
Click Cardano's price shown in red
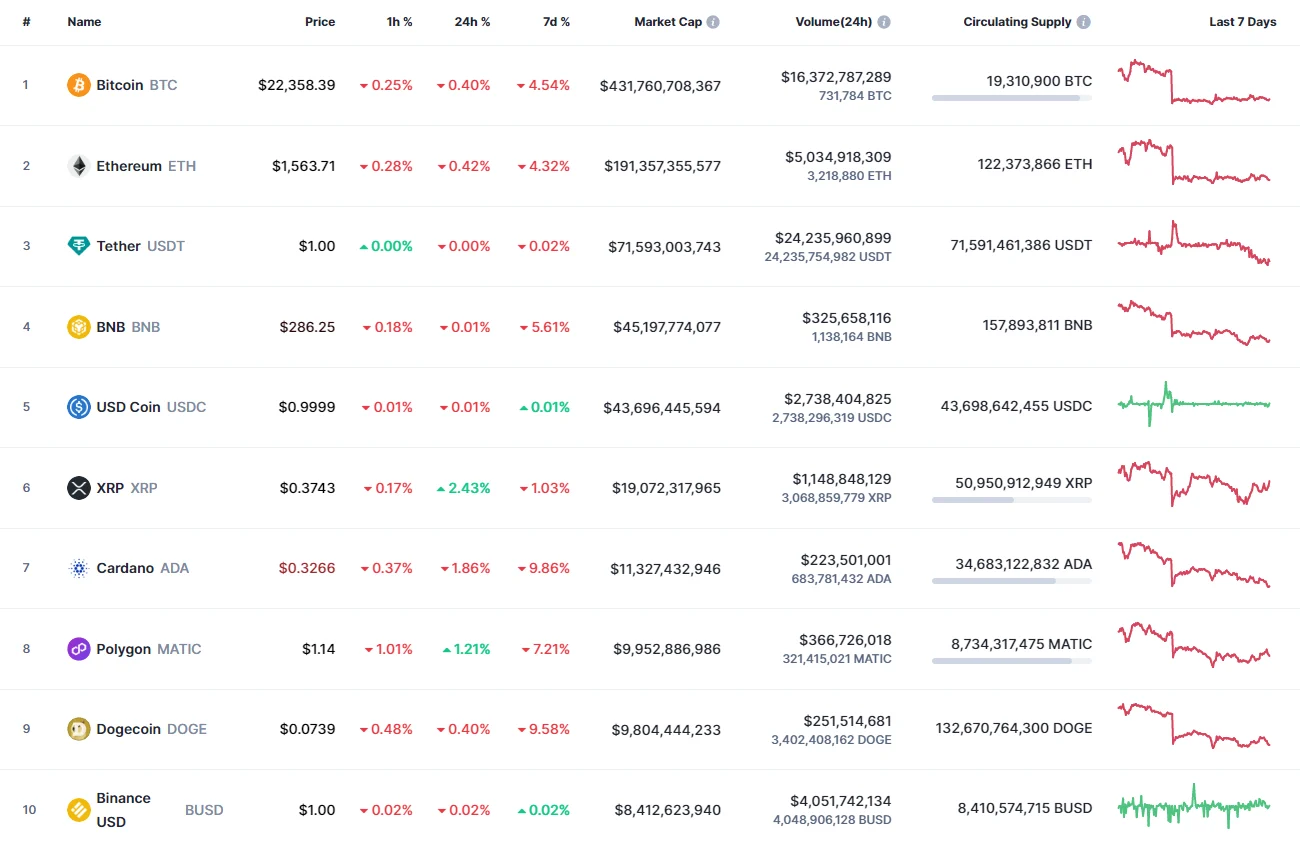click(x=306, y=568)
